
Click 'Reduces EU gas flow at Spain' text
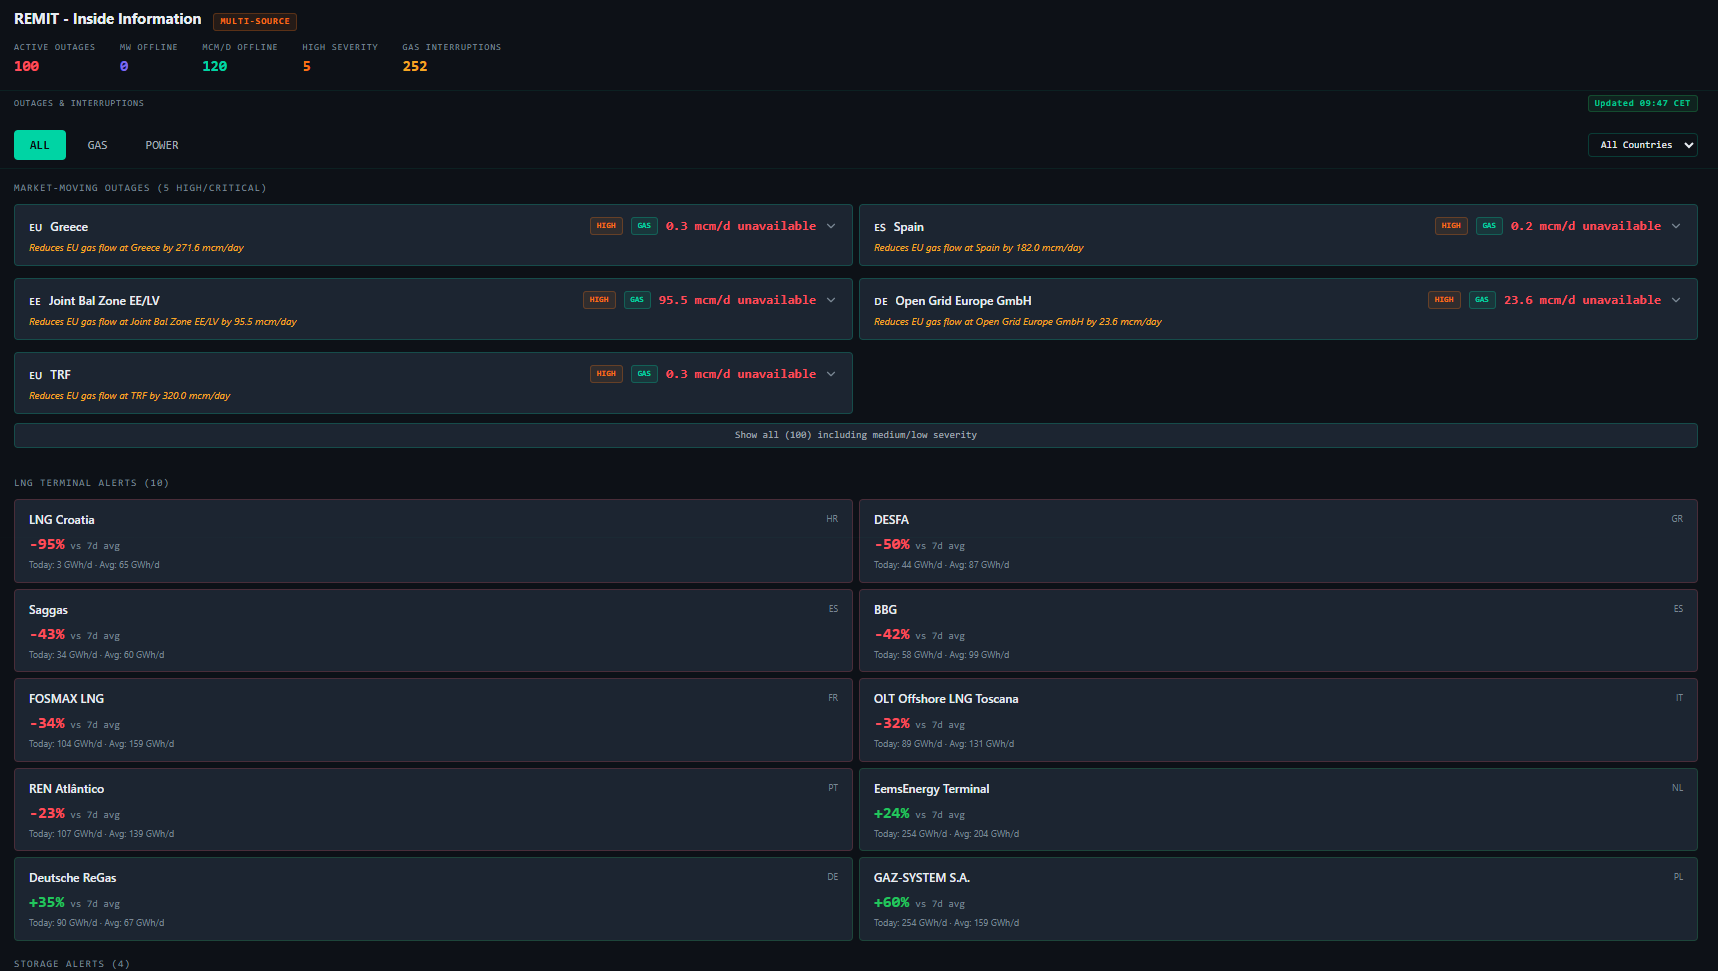(x=978, y=248)
